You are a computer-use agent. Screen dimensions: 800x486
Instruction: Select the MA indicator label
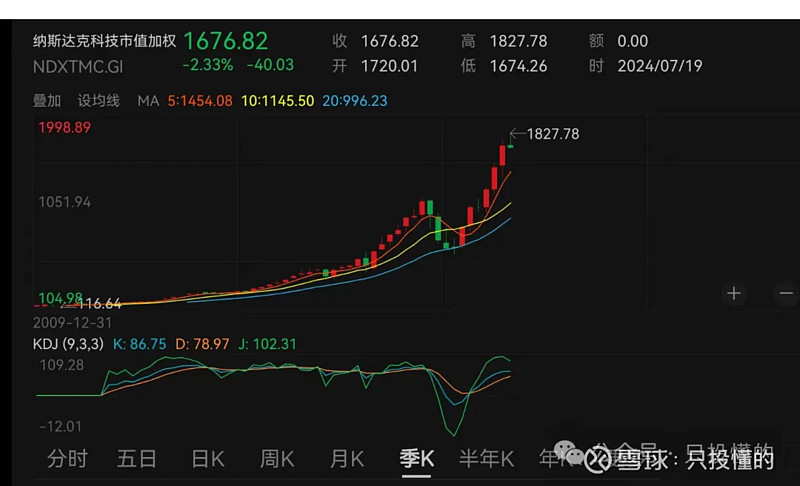(148, 101)
